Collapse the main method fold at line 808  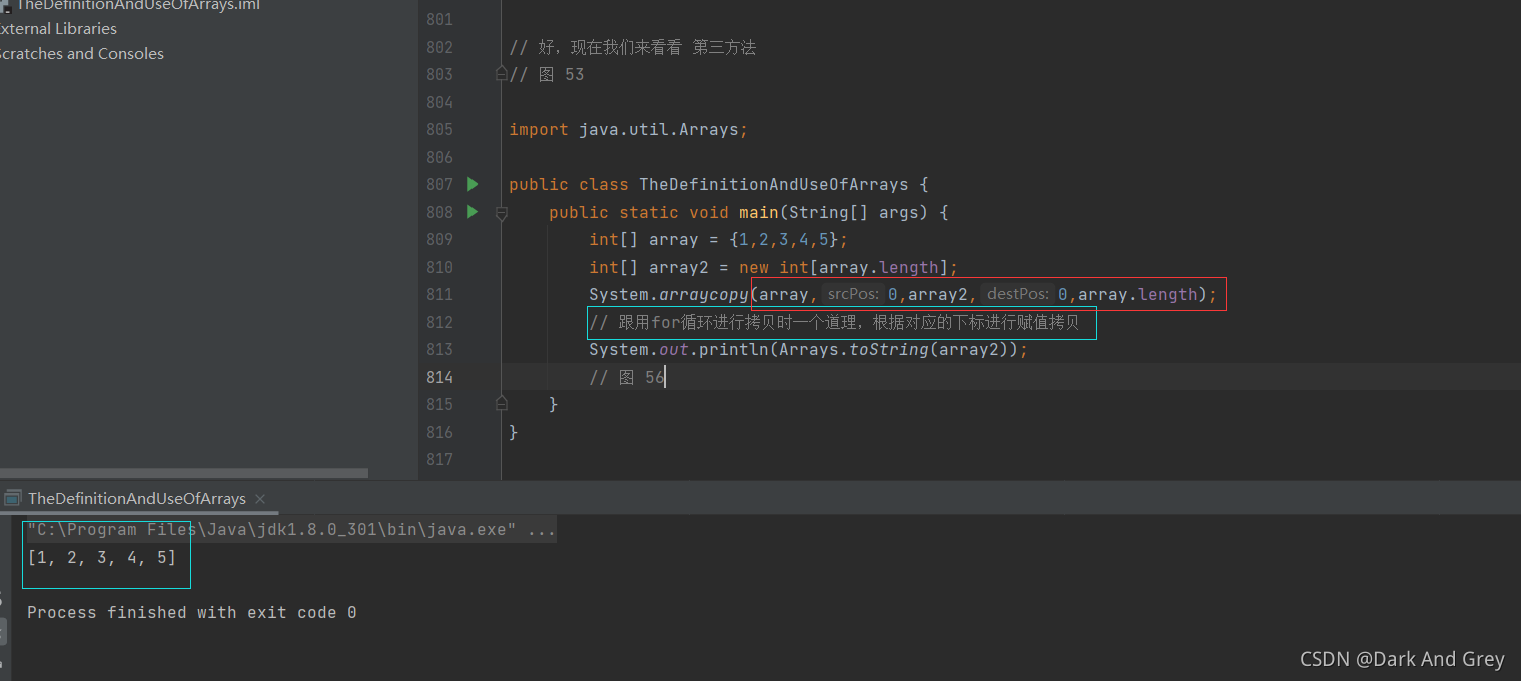click(x=502, y=212)
